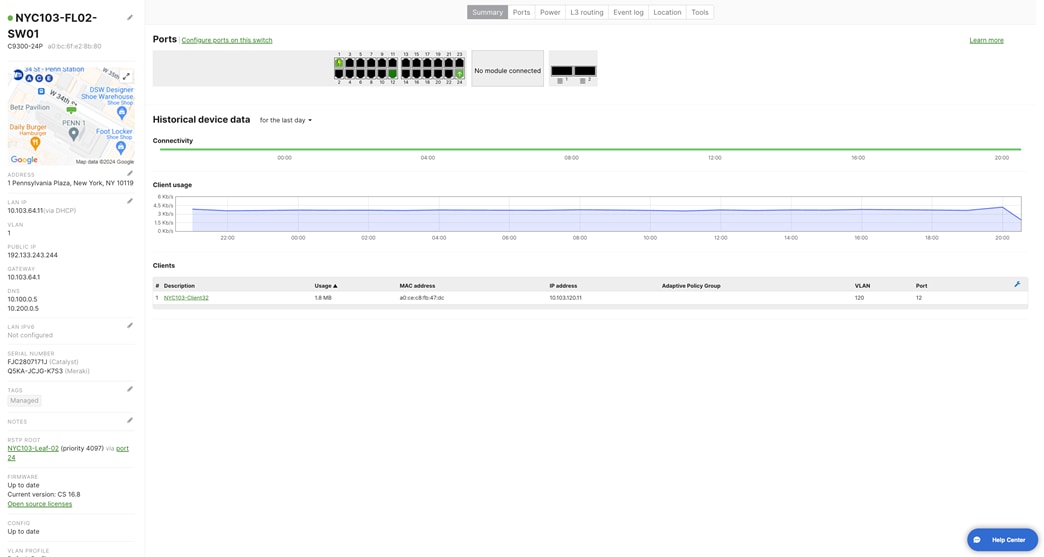Click serial number FJC2807171J
Screen dimensions: 1044x557
coord(27,362)
